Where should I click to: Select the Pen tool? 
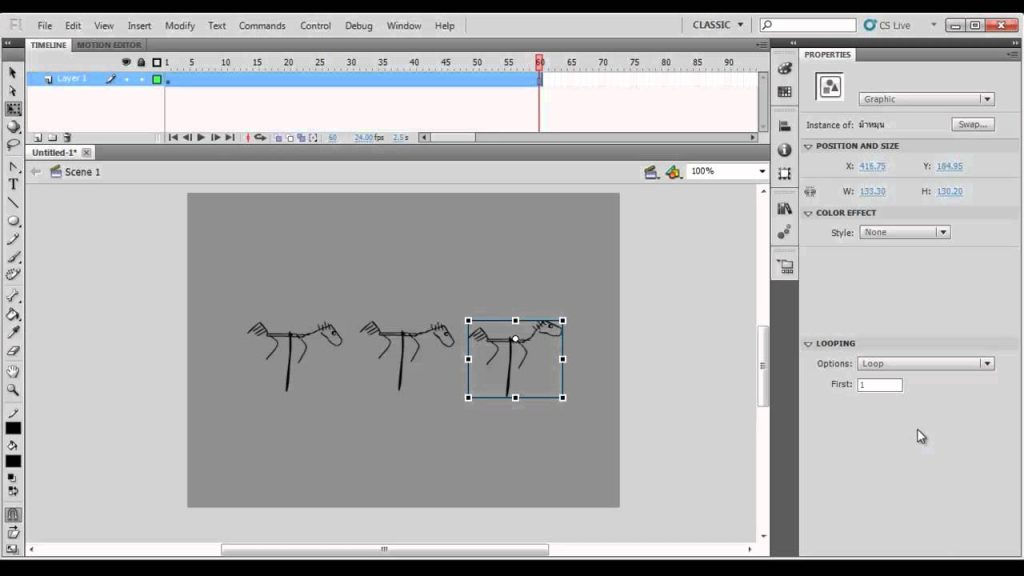pos(13,167)
